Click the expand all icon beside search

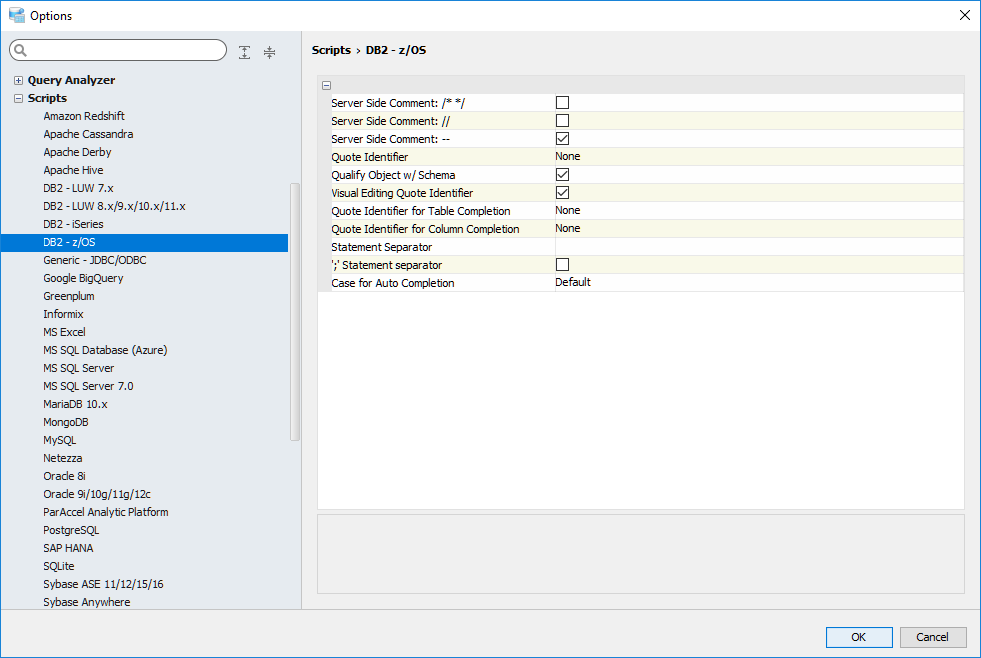tap(245, 52)
